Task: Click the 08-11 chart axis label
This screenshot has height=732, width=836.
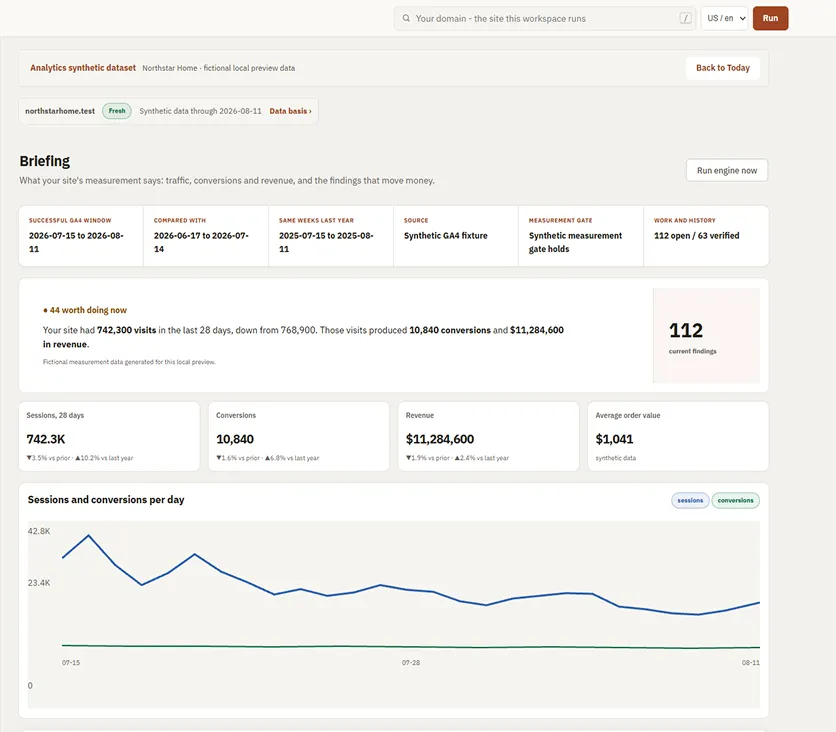Action: [750, 663]
